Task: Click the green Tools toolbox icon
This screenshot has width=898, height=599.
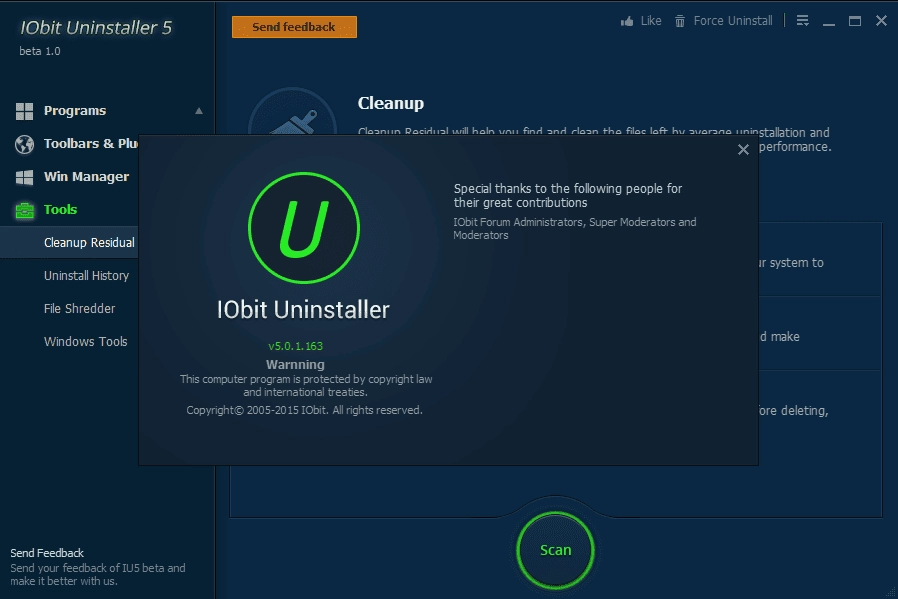Action: (24, 210)
